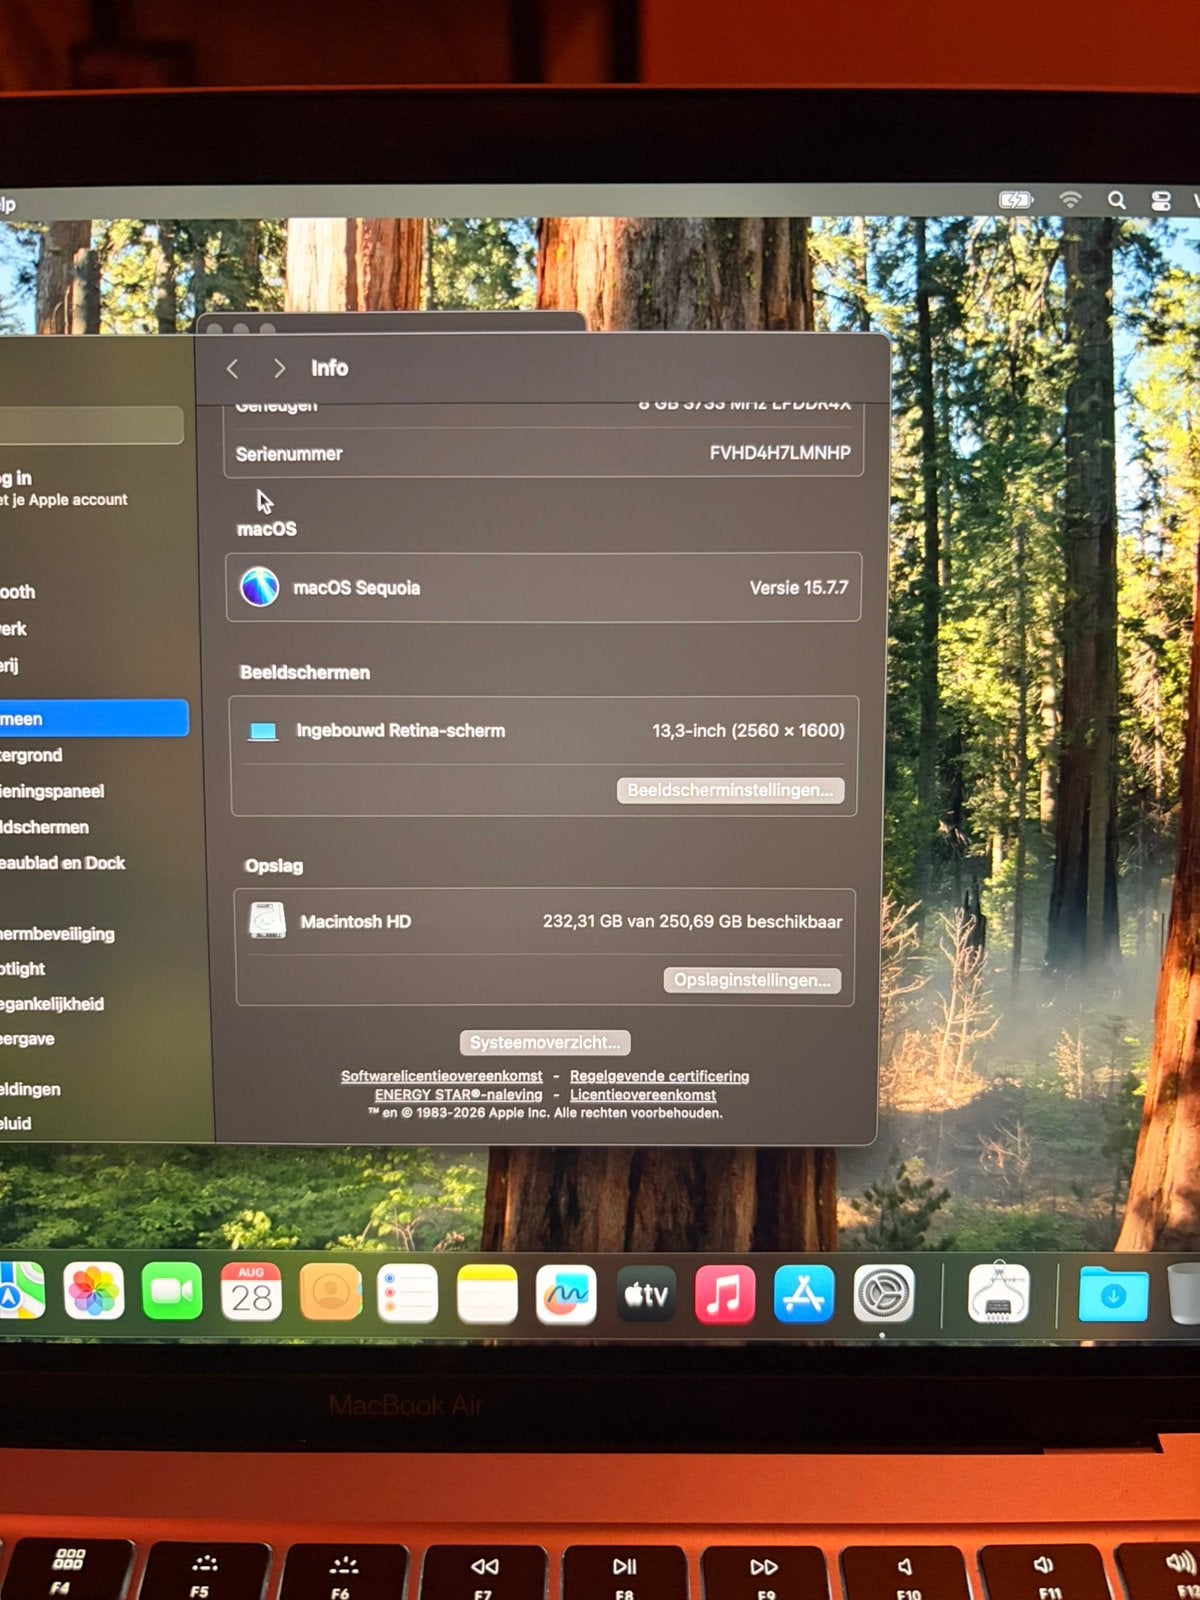Viewport: 1200px width, 1600px height.
Task: Open Systeemoverzicht... report button
Action: pyautogui.click(x=545, y=1042)
